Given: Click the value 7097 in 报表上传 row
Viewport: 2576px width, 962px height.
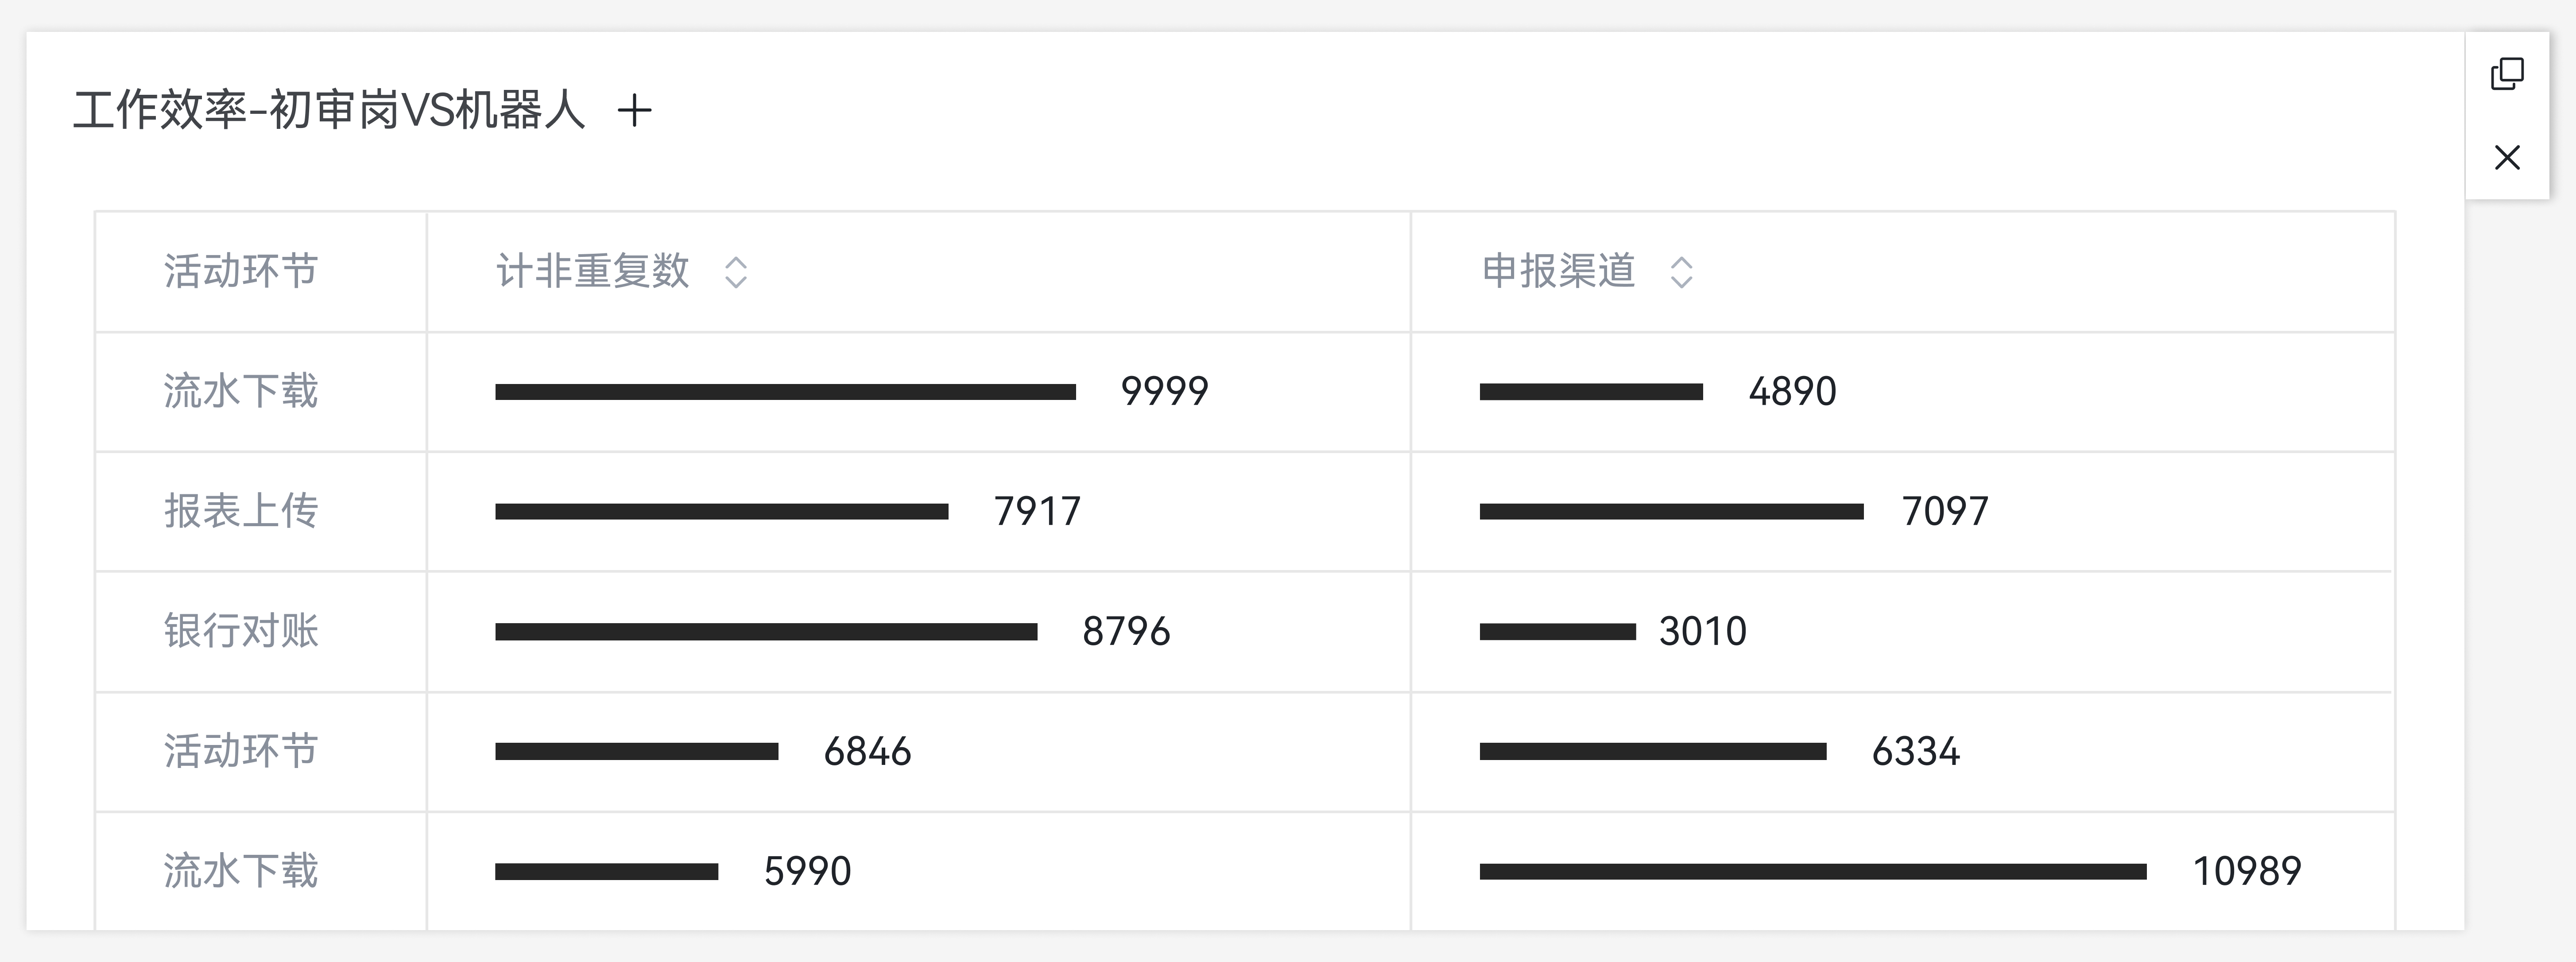Looking at the screenshot, I should (x=1945, y=511).
